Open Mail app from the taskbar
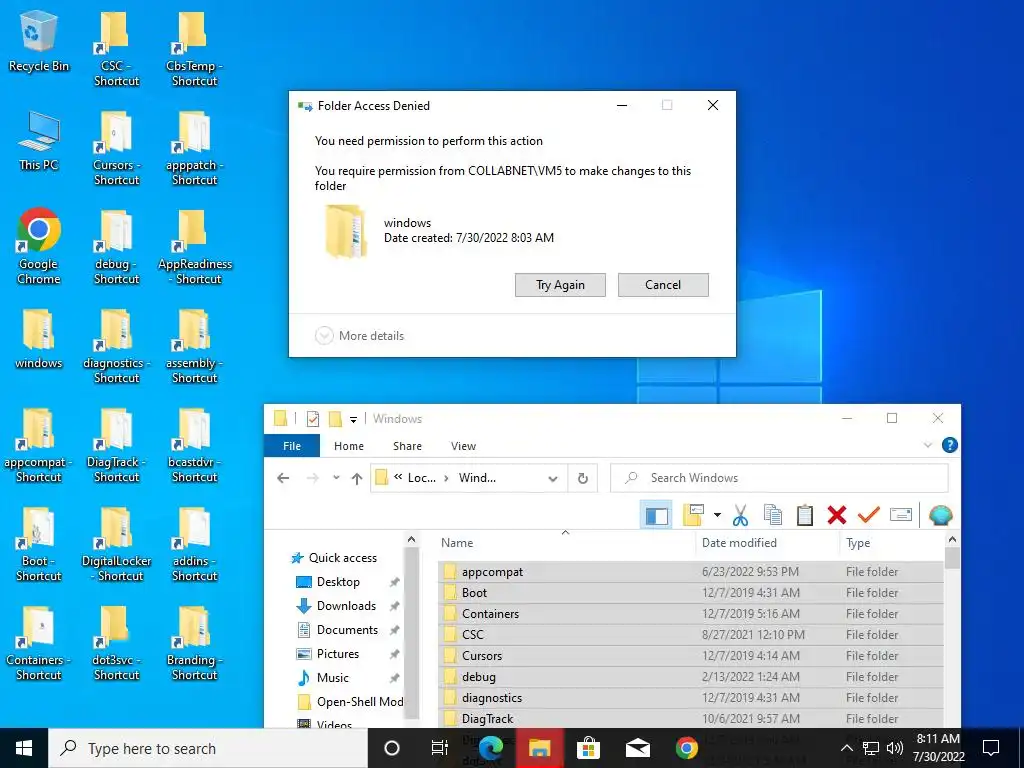This screenshot has width=1024, height=768. pyautogui.click(x=637, y=748)
